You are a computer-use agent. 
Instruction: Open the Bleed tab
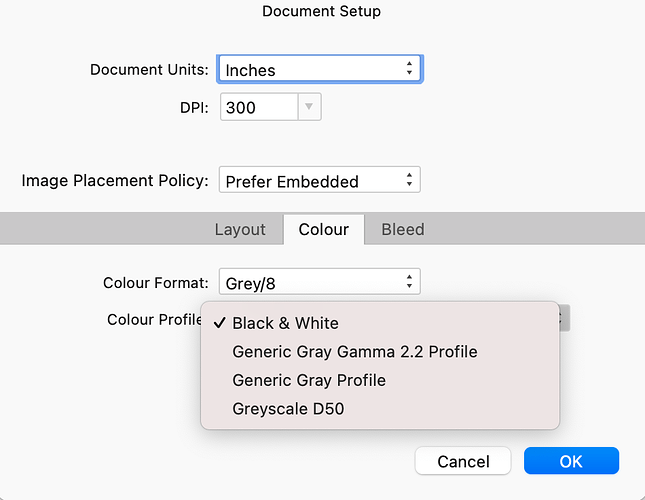coord(403,229)
